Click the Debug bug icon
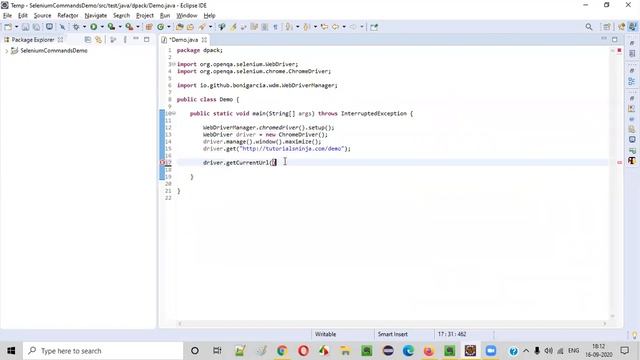This screenshot has height=360, width=640. [x=76, y=27]
